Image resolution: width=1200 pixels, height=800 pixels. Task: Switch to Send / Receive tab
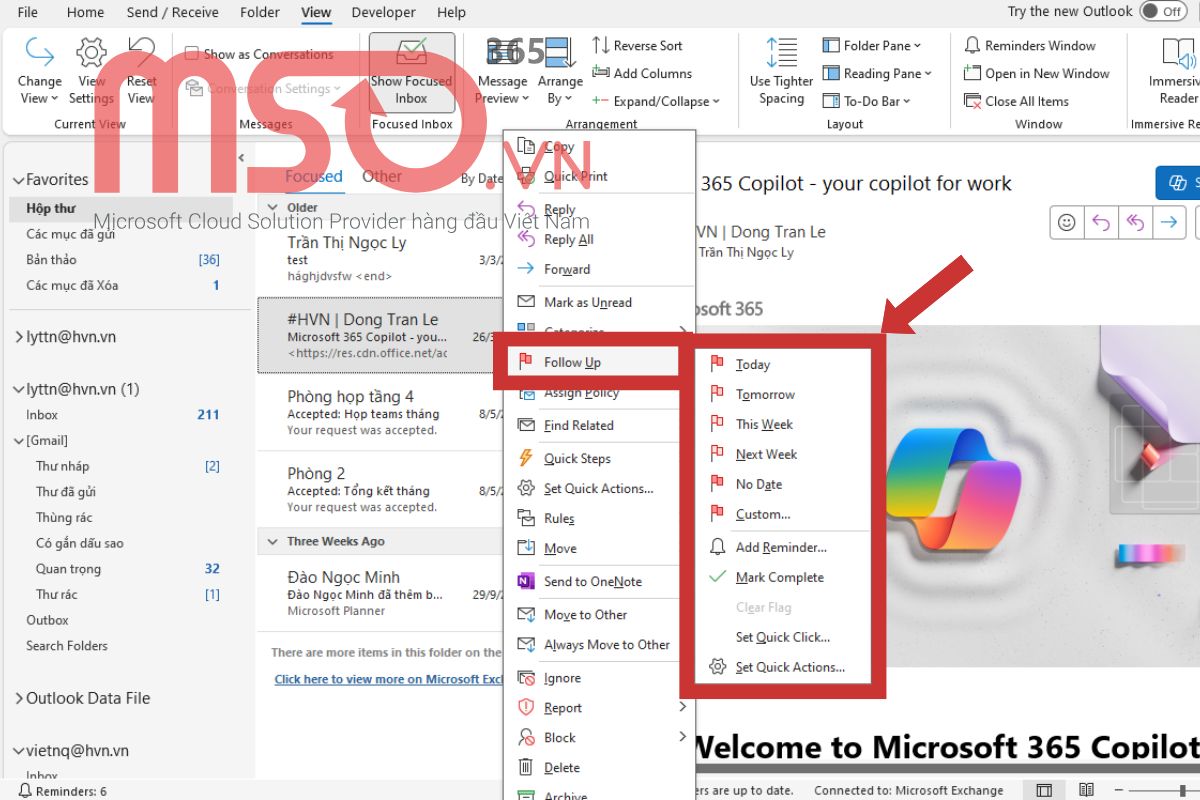click(x=173, y=12)
